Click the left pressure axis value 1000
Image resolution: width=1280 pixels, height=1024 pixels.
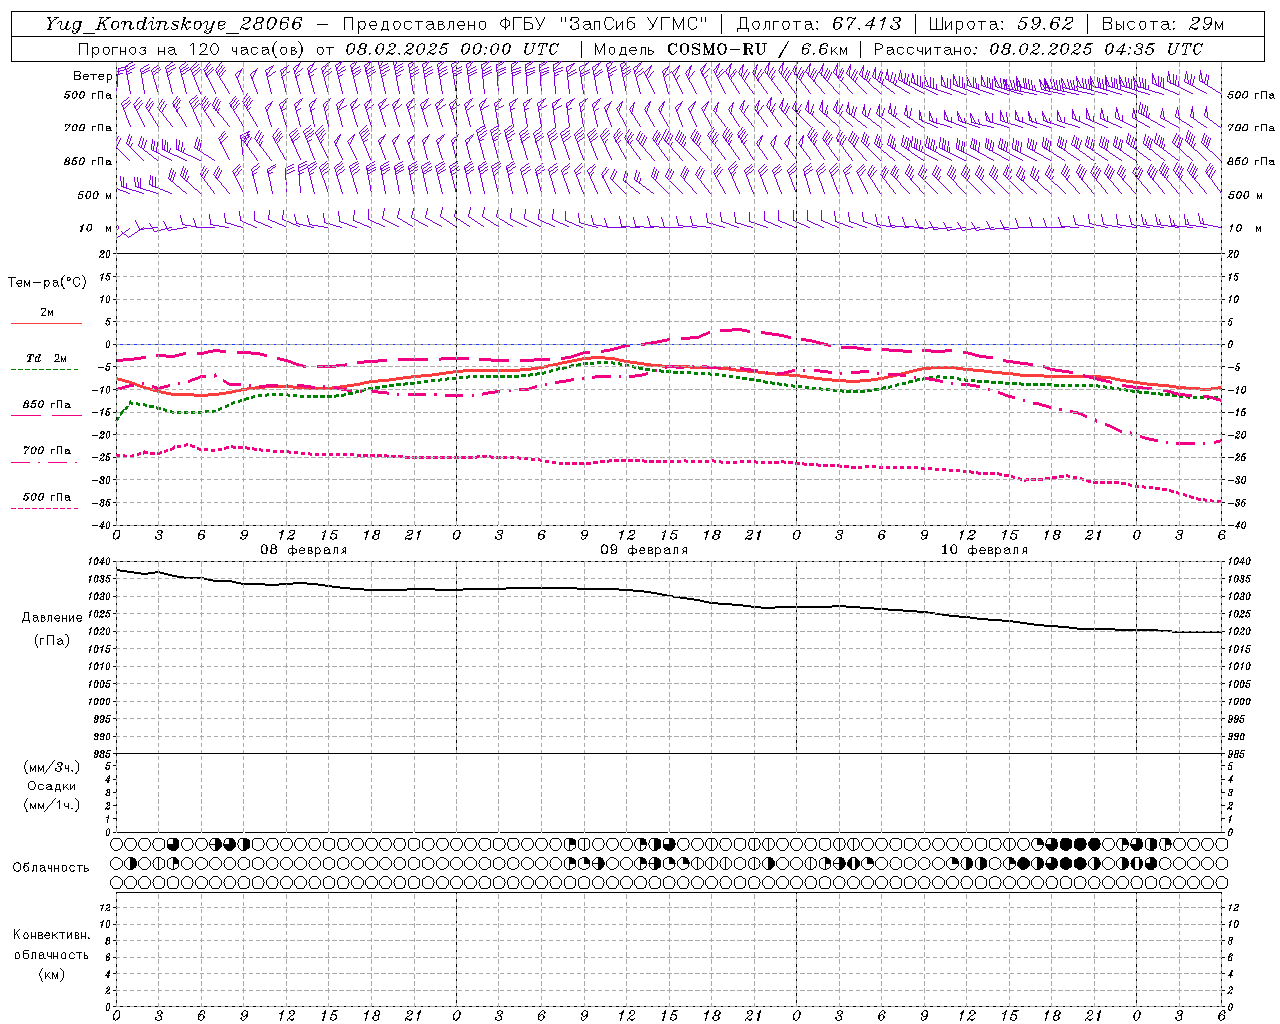(x=101, y=702)
